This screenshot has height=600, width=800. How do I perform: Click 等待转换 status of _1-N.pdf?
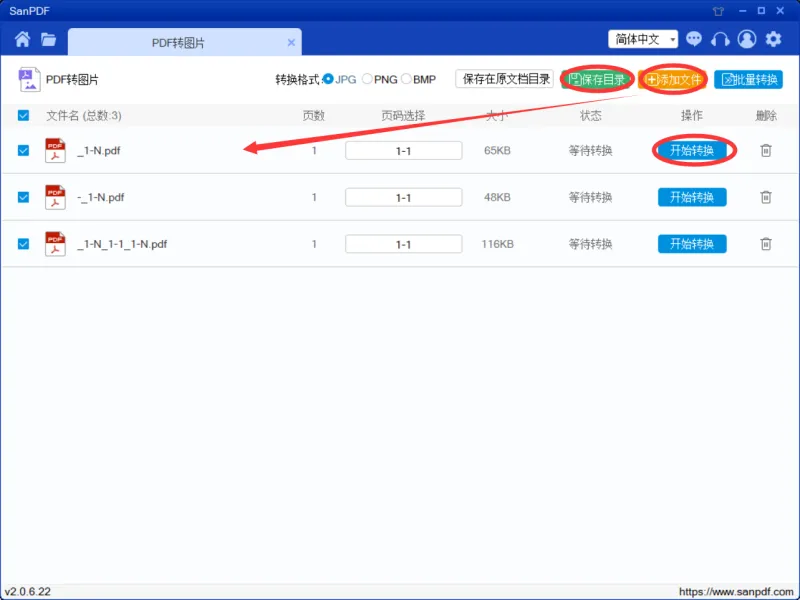tap(590, 151)
